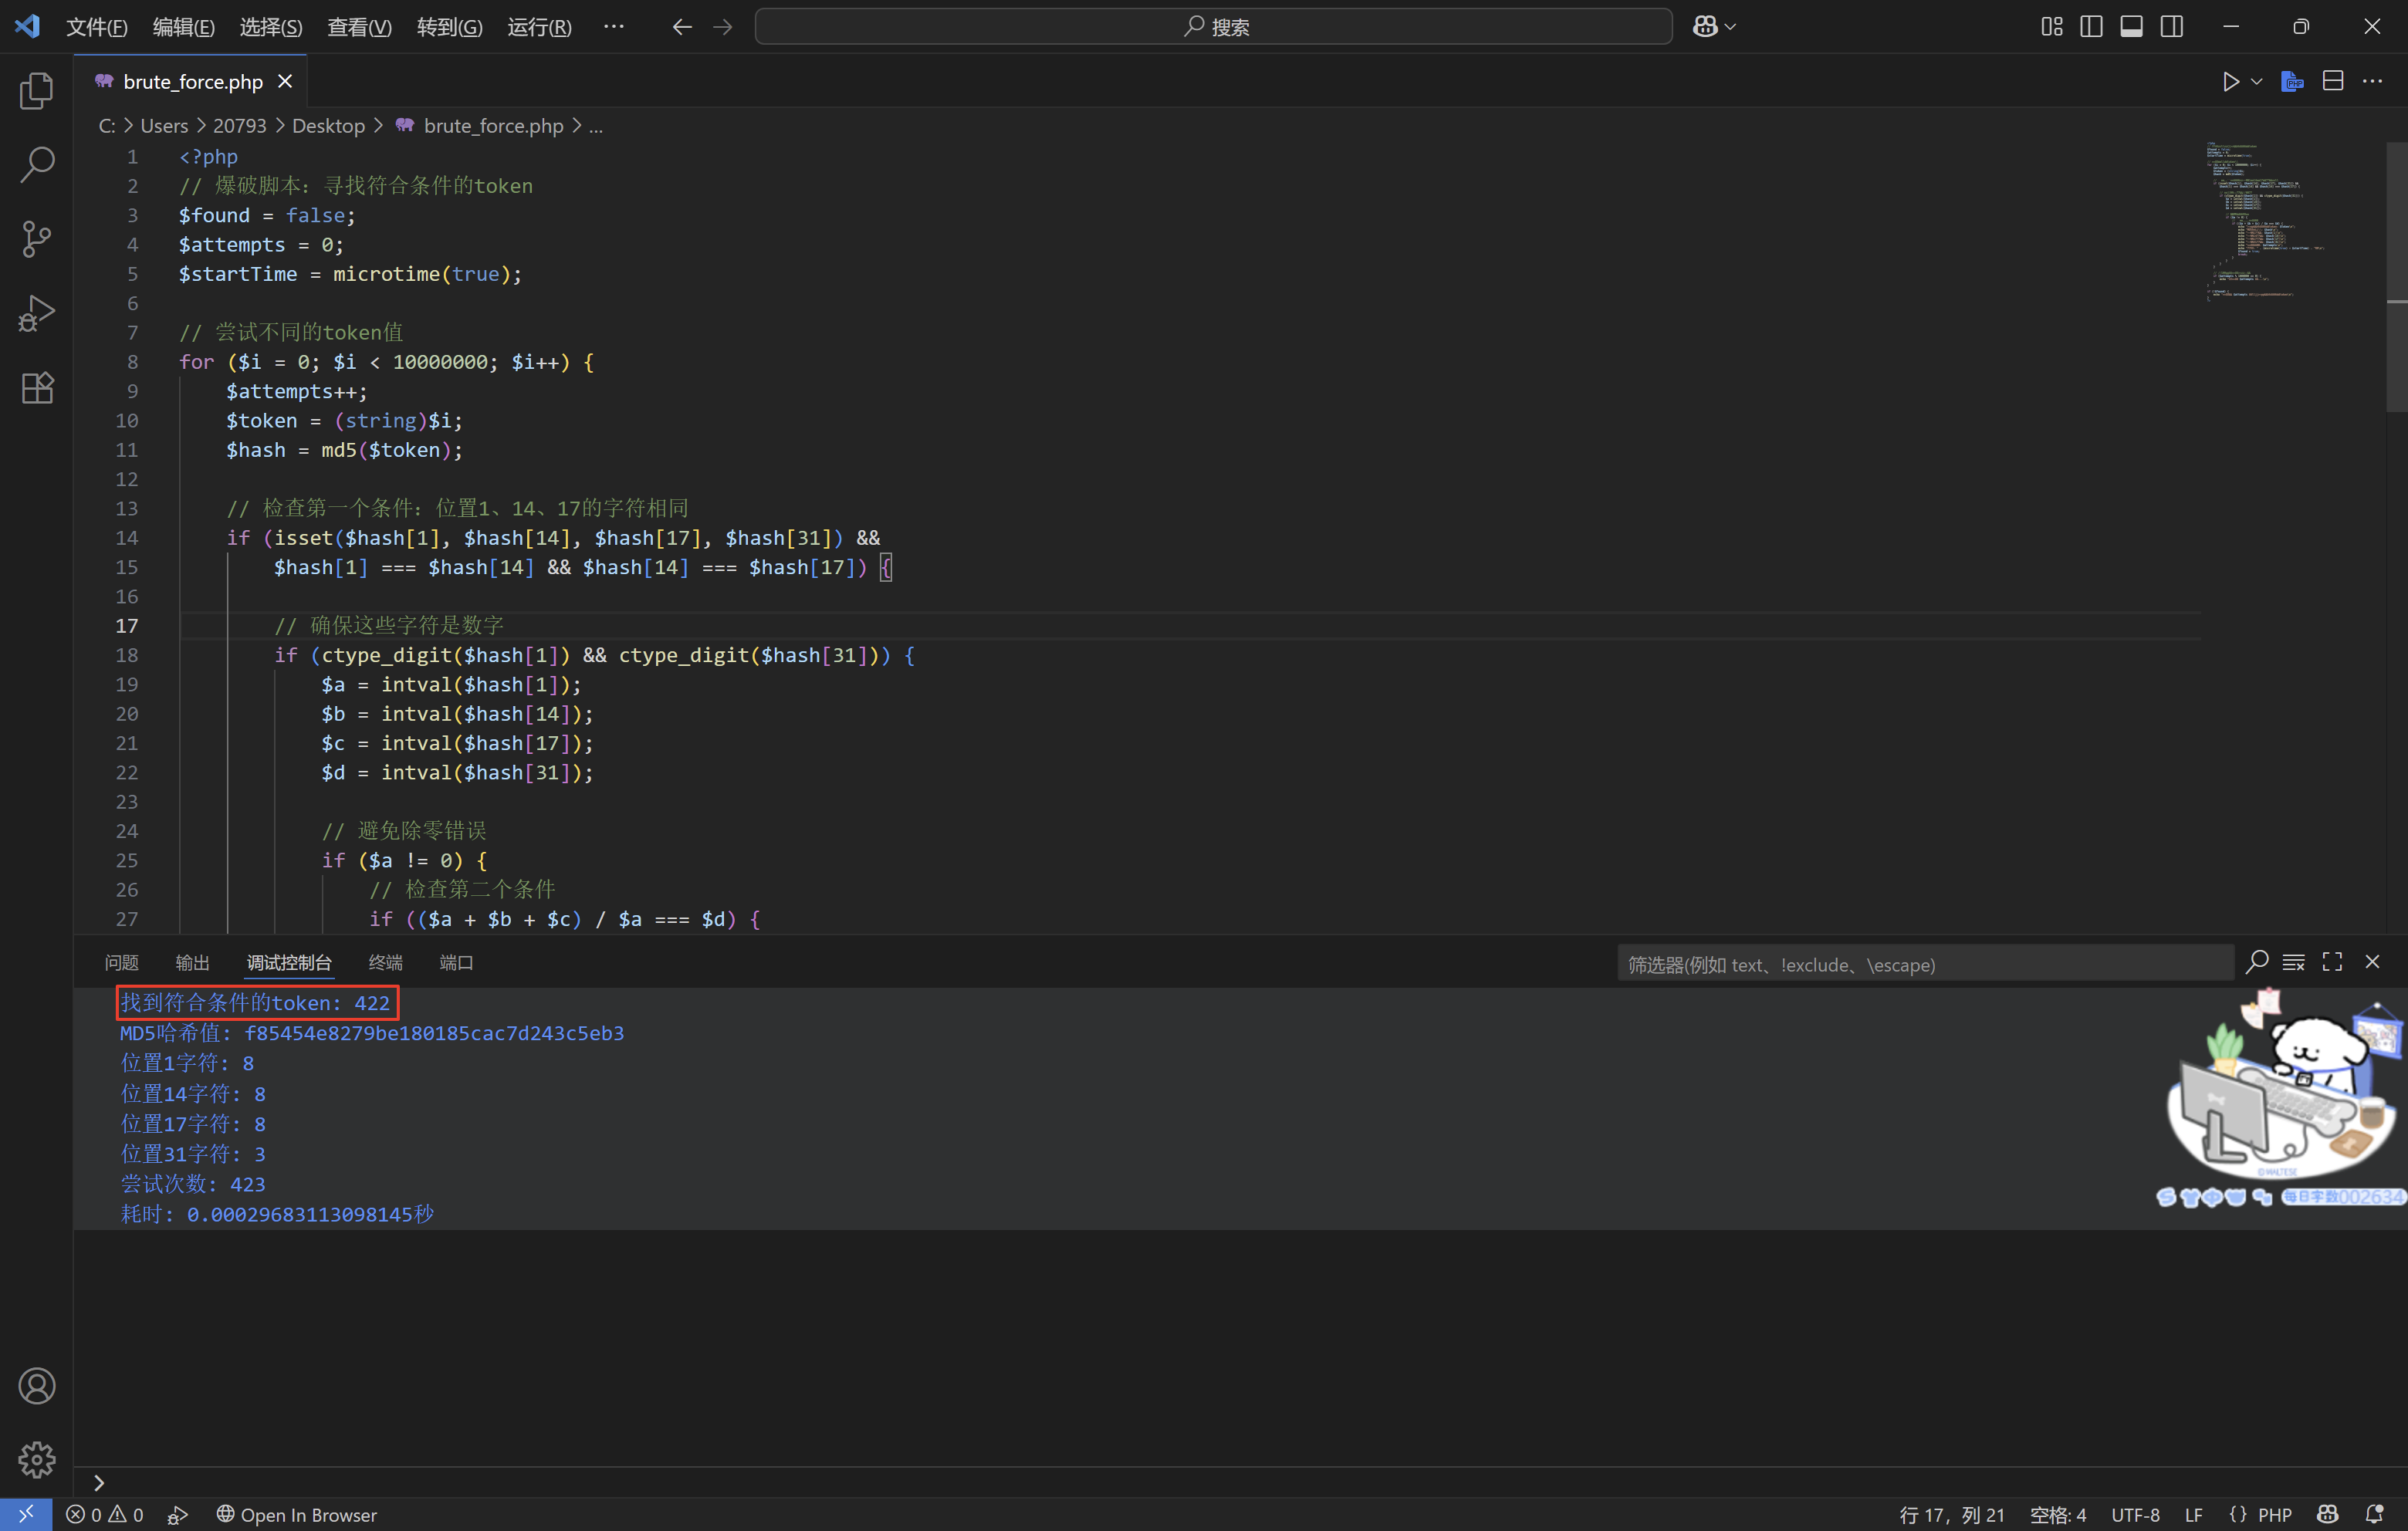Open the Extensions view
The height and width of the screenshot is (1531, 2408).
[x=37, y=388]
